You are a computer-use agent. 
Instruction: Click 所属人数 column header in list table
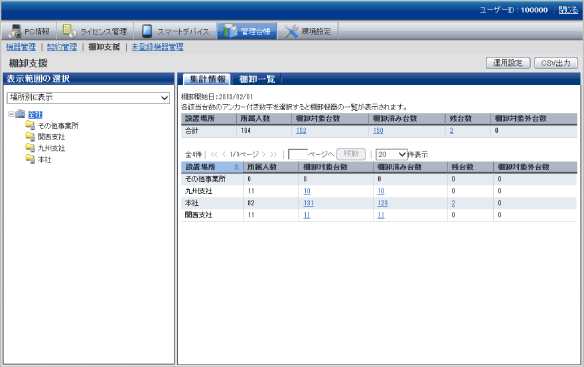(x=270, y=167)
